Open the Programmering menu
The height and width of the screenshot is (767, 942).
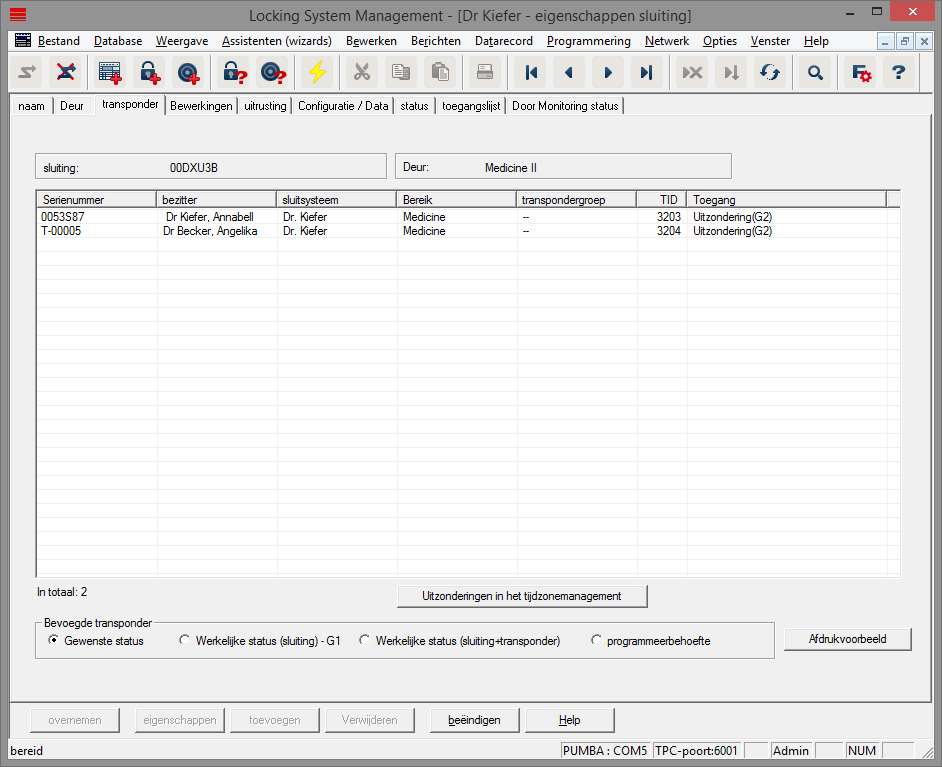point(588,41)
